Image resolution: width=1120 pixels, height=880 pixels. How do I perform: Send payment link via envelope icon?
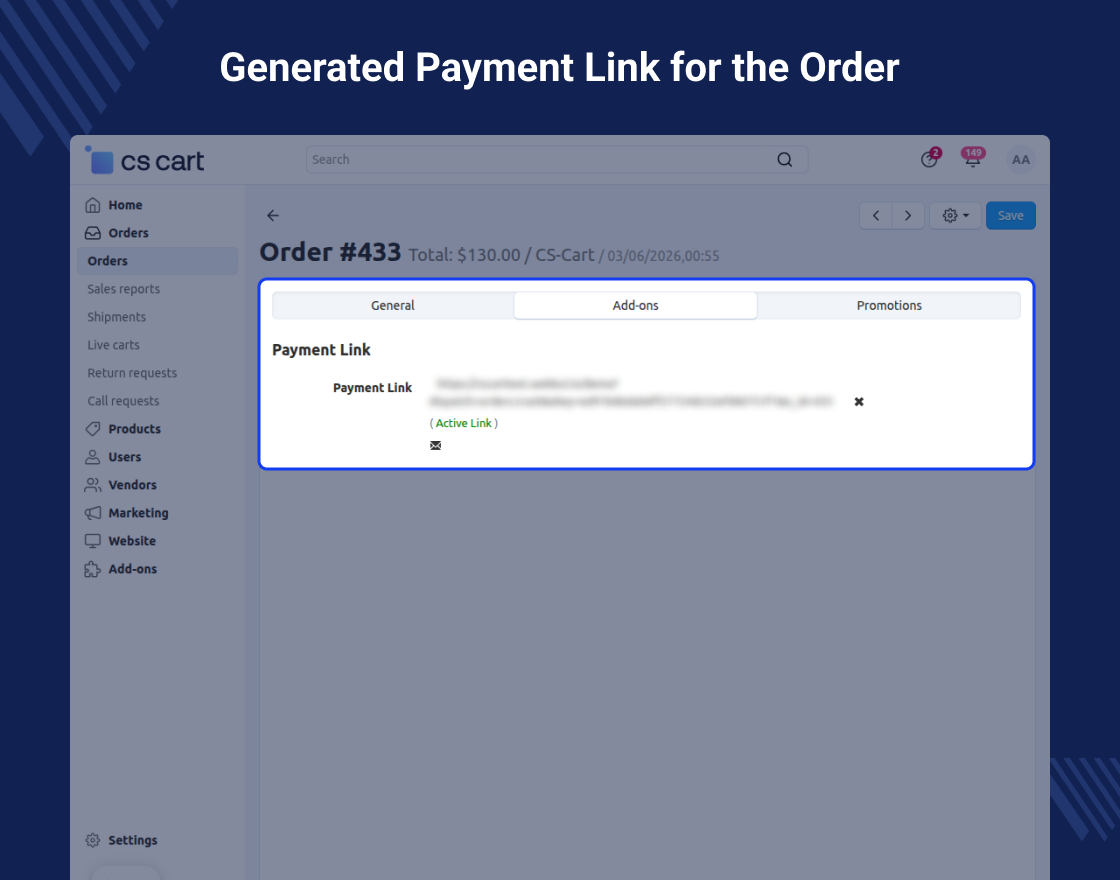(x=435, y=446)
